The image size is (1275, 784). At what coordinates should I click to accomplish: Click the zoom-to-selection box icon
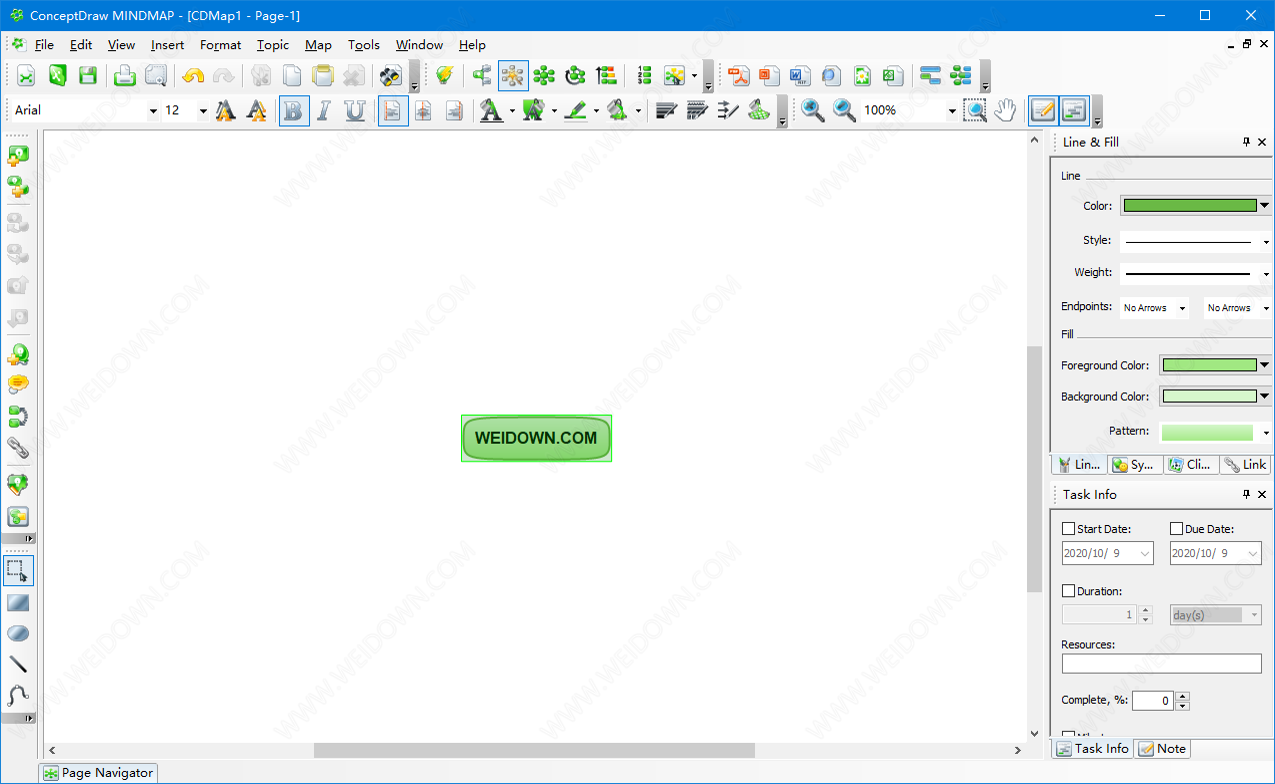pos(975,110)
